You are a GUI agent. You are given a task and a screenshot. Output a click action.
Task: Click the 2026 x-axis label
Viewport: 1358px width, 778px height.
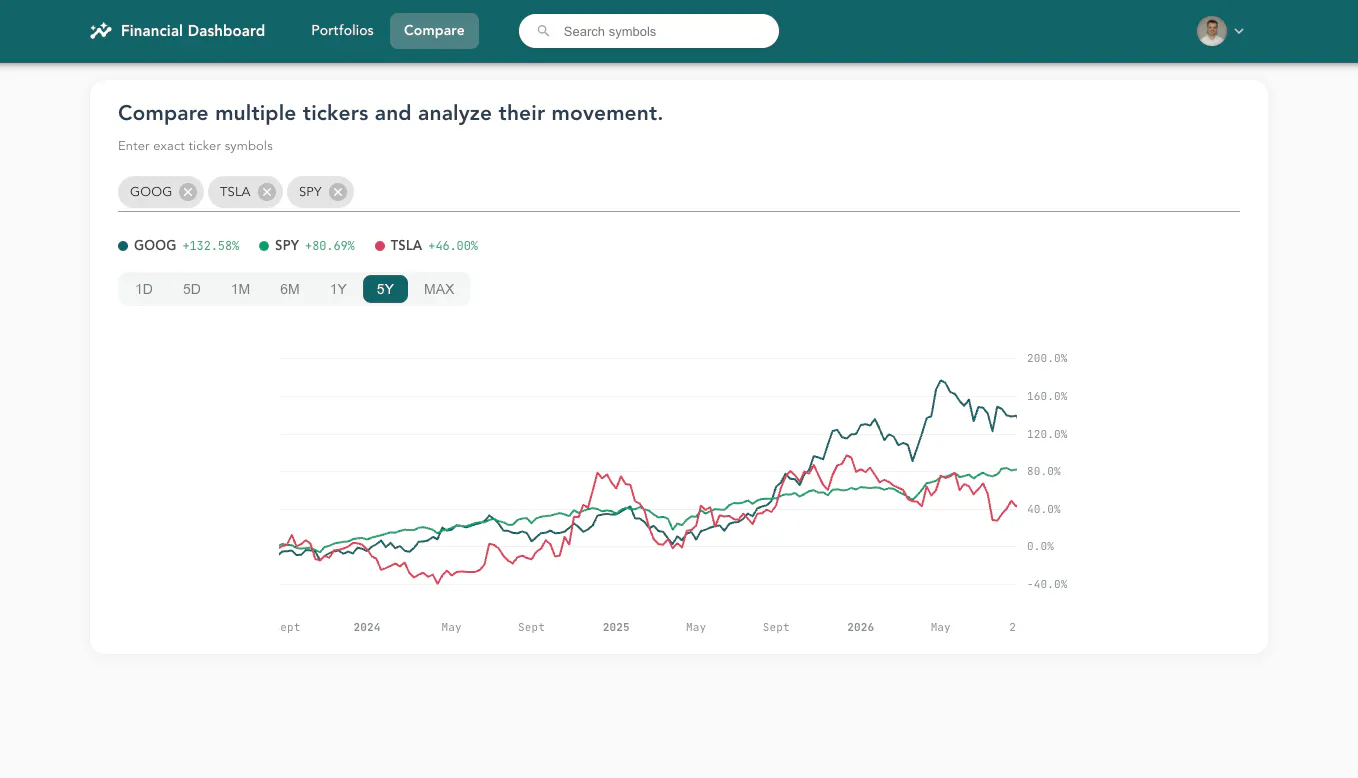coord(861,628)
